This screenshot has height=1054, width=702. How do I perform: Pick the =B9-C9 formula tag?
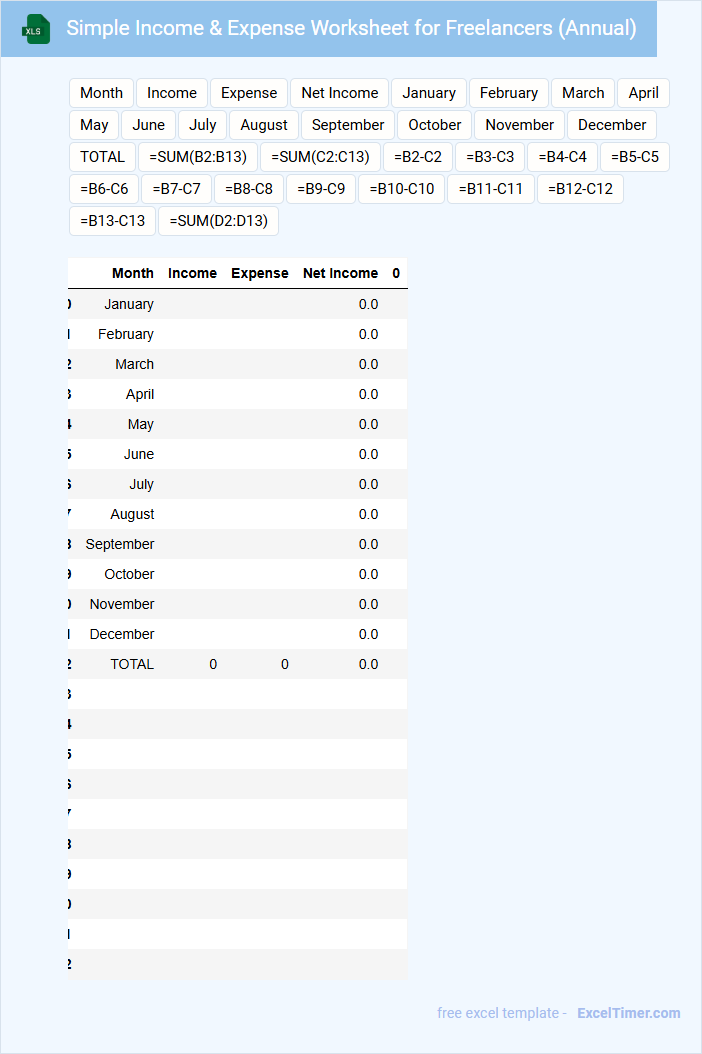click(321, 189)
